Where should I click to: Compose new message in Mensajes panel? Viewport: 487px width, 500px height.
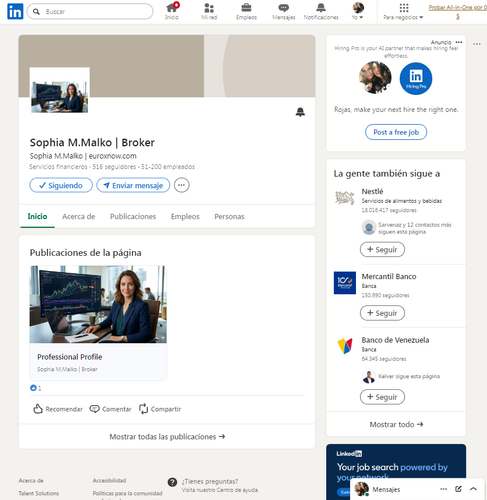[458, 489]
